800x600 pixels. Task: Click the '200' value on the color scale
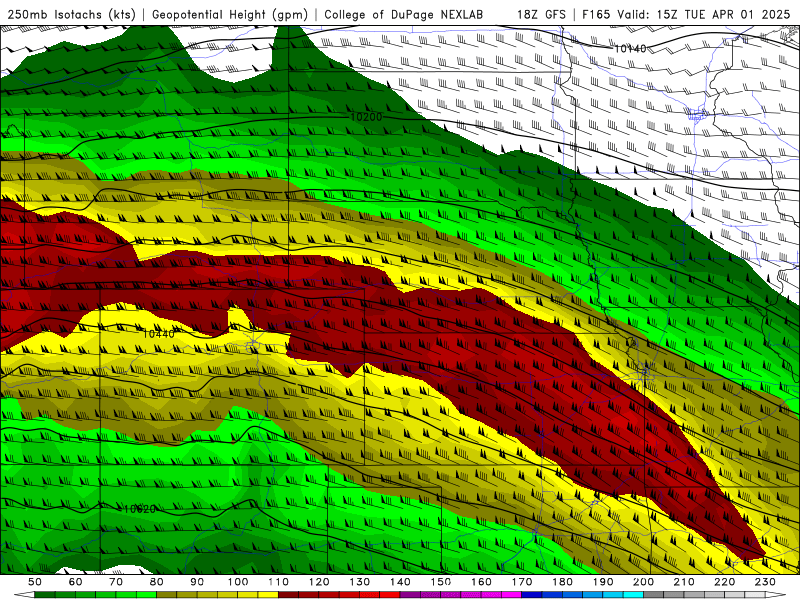(x=643, y=582)
